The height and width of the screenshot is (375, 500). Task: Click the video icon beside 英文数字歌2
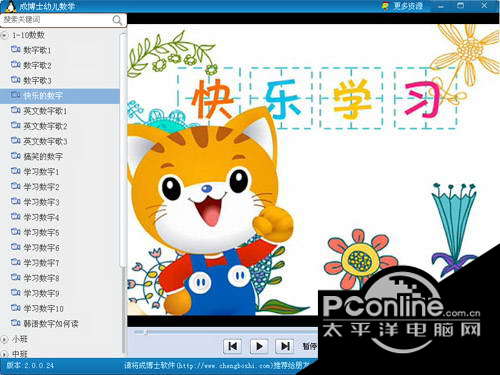tap(16, 126)
